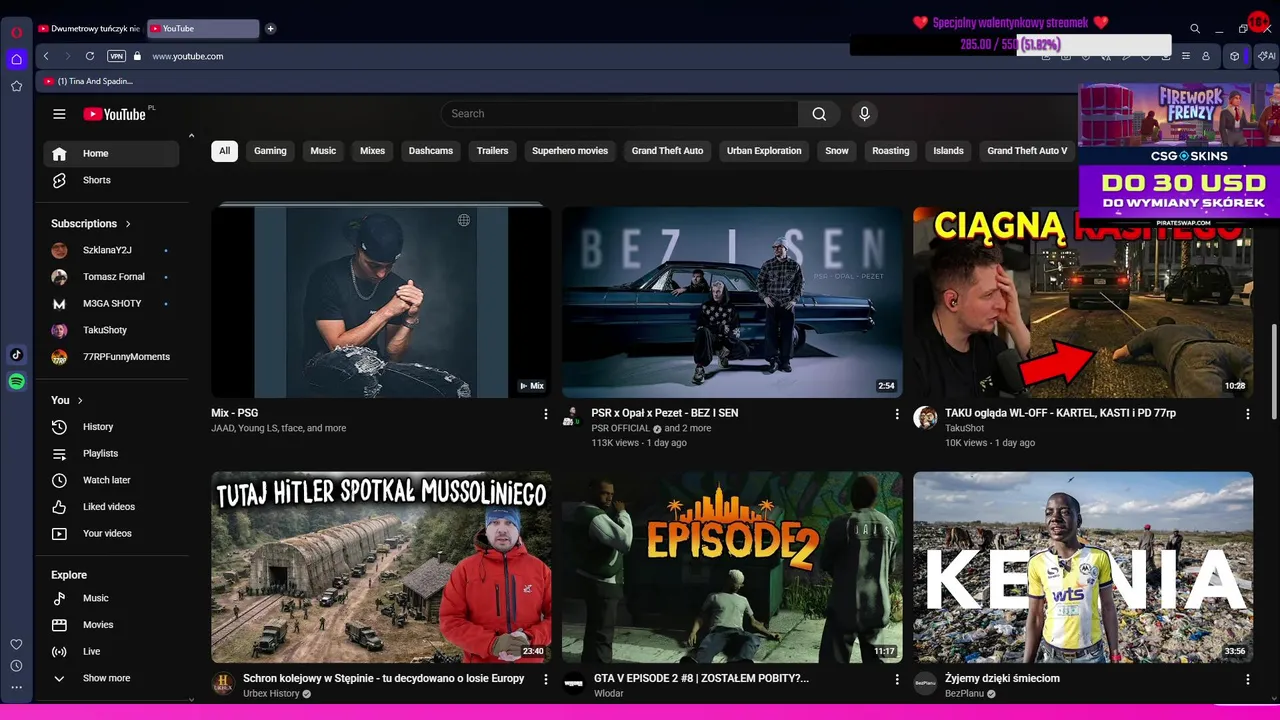Open the Urbex History channel avatar

pyautogui.click(x=222, y=683)
